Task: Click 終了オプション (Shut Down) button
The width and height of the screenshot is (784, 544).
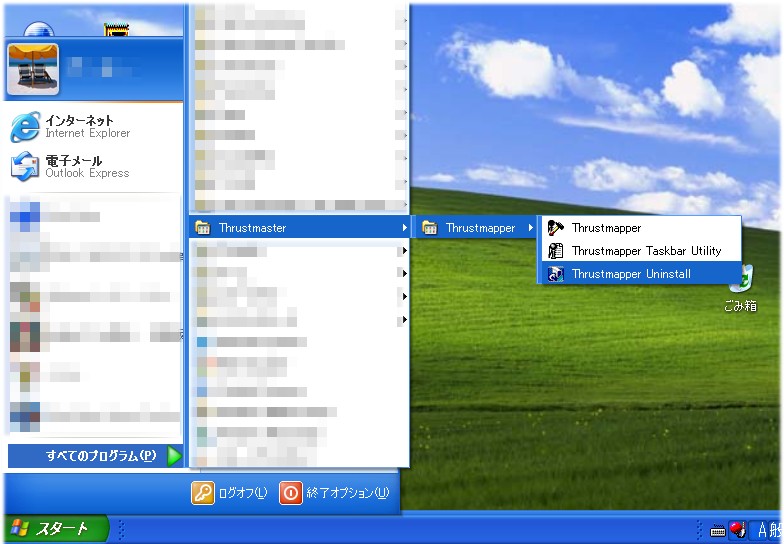Action: (x=334, y=493)
